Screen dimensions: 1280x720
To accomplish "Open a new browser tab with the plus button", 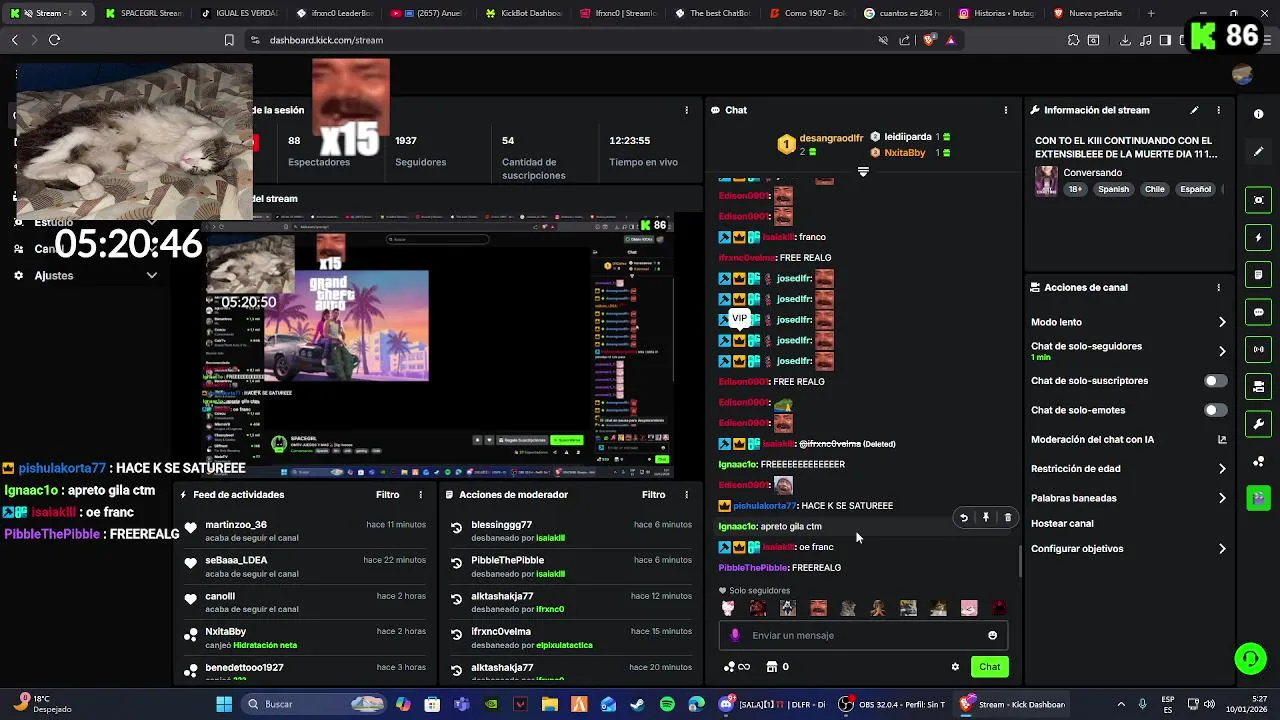I will point(1151,13).
